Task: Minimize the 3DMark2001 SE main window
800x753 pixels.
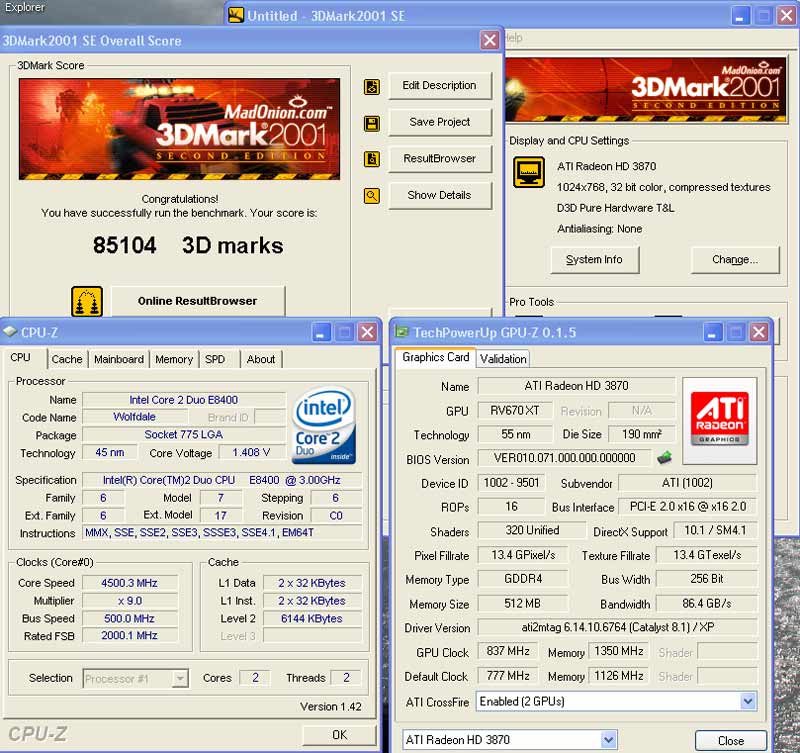Action: (x=740, y=15)
